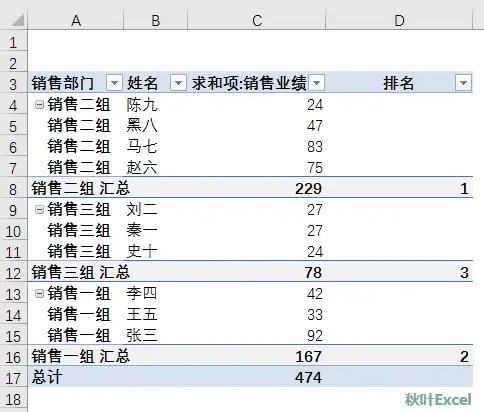Click the 销售部门 header cell text

[63, 83]
